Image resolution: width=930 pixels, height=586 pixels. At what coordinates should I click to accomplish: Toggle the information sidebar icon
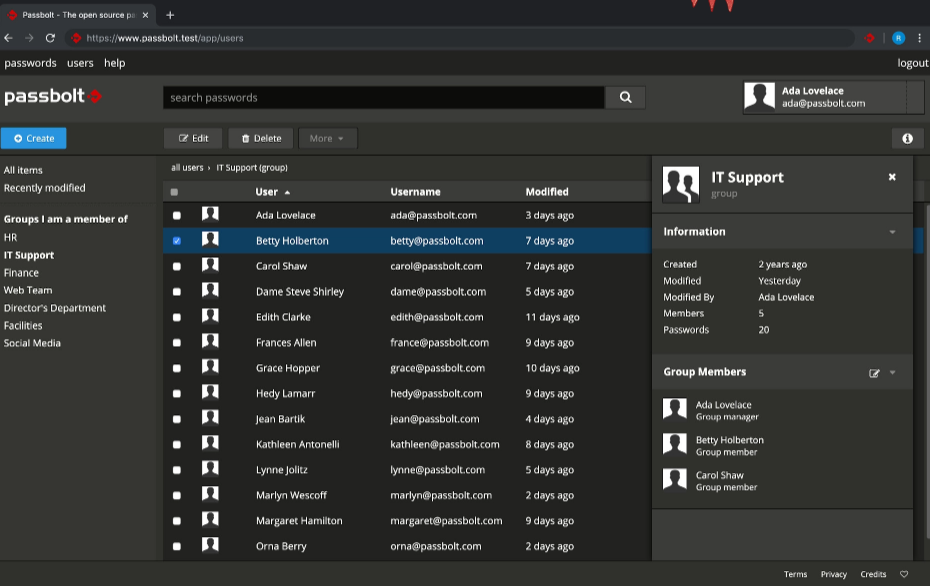(x=907, y=138)
